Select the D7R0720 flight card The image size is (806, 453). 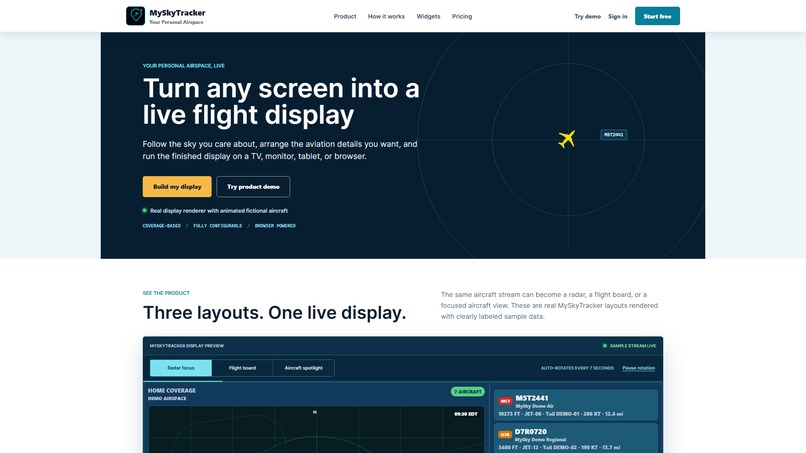point(576,438)
